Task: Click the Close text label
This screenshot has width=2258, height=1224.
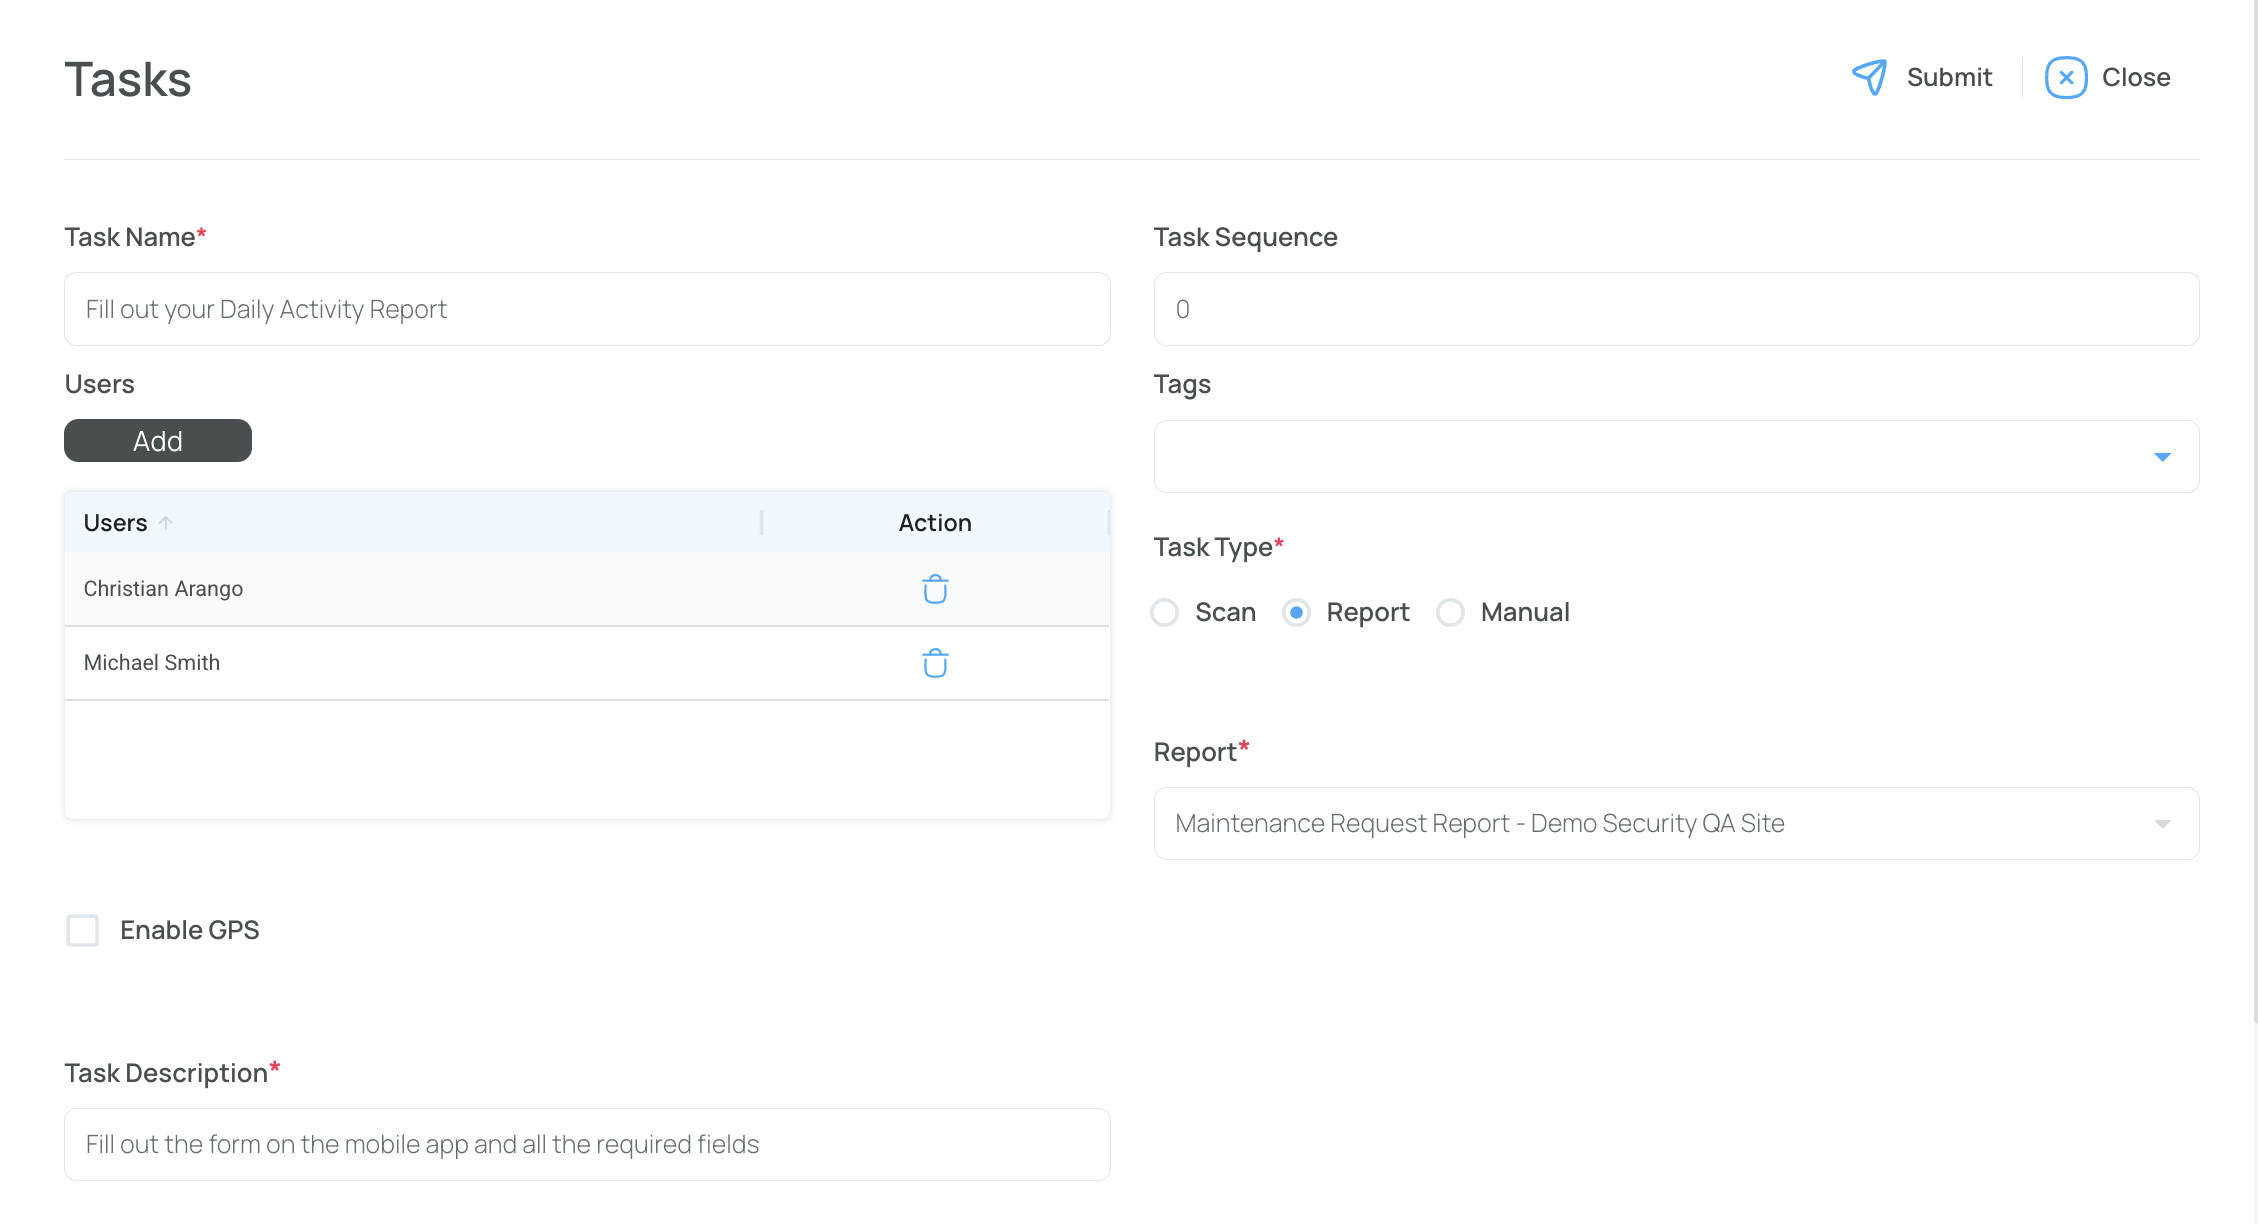Action: click(2135, 77)
